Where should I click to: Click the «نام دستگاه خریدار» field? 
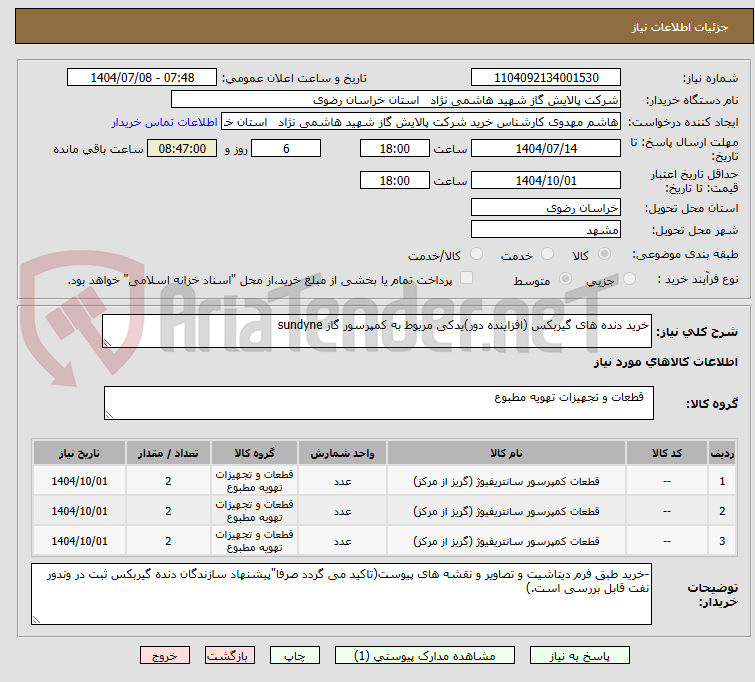click(396, 100)
